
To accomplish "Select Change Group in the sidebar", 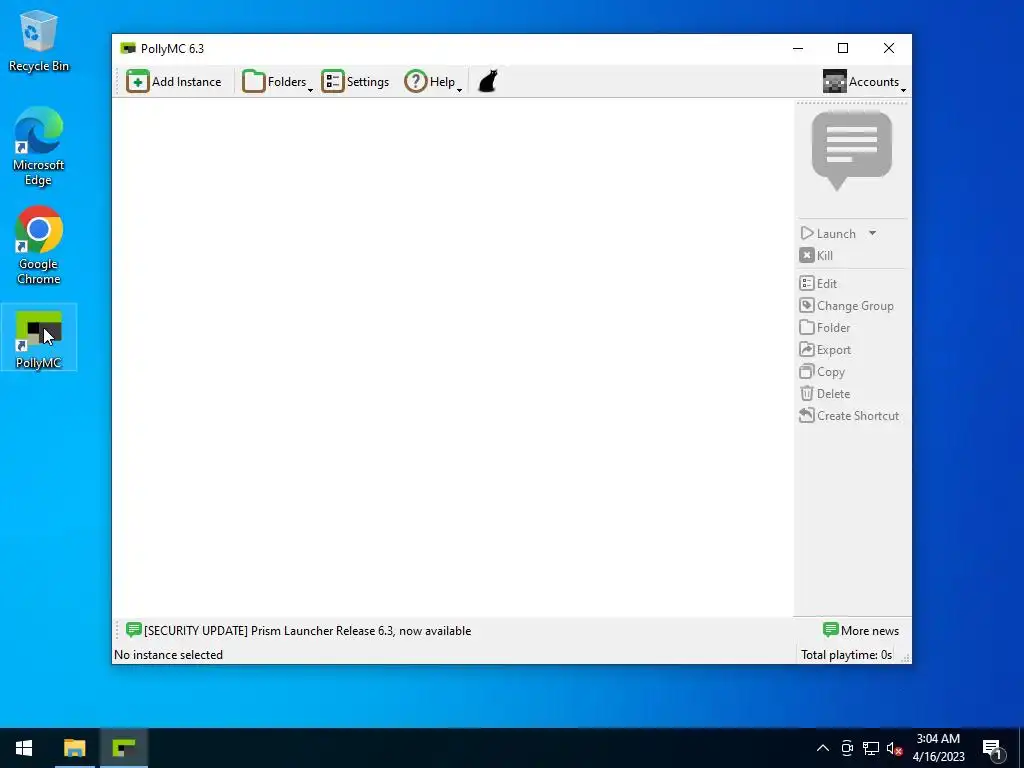I will (846, 306).
